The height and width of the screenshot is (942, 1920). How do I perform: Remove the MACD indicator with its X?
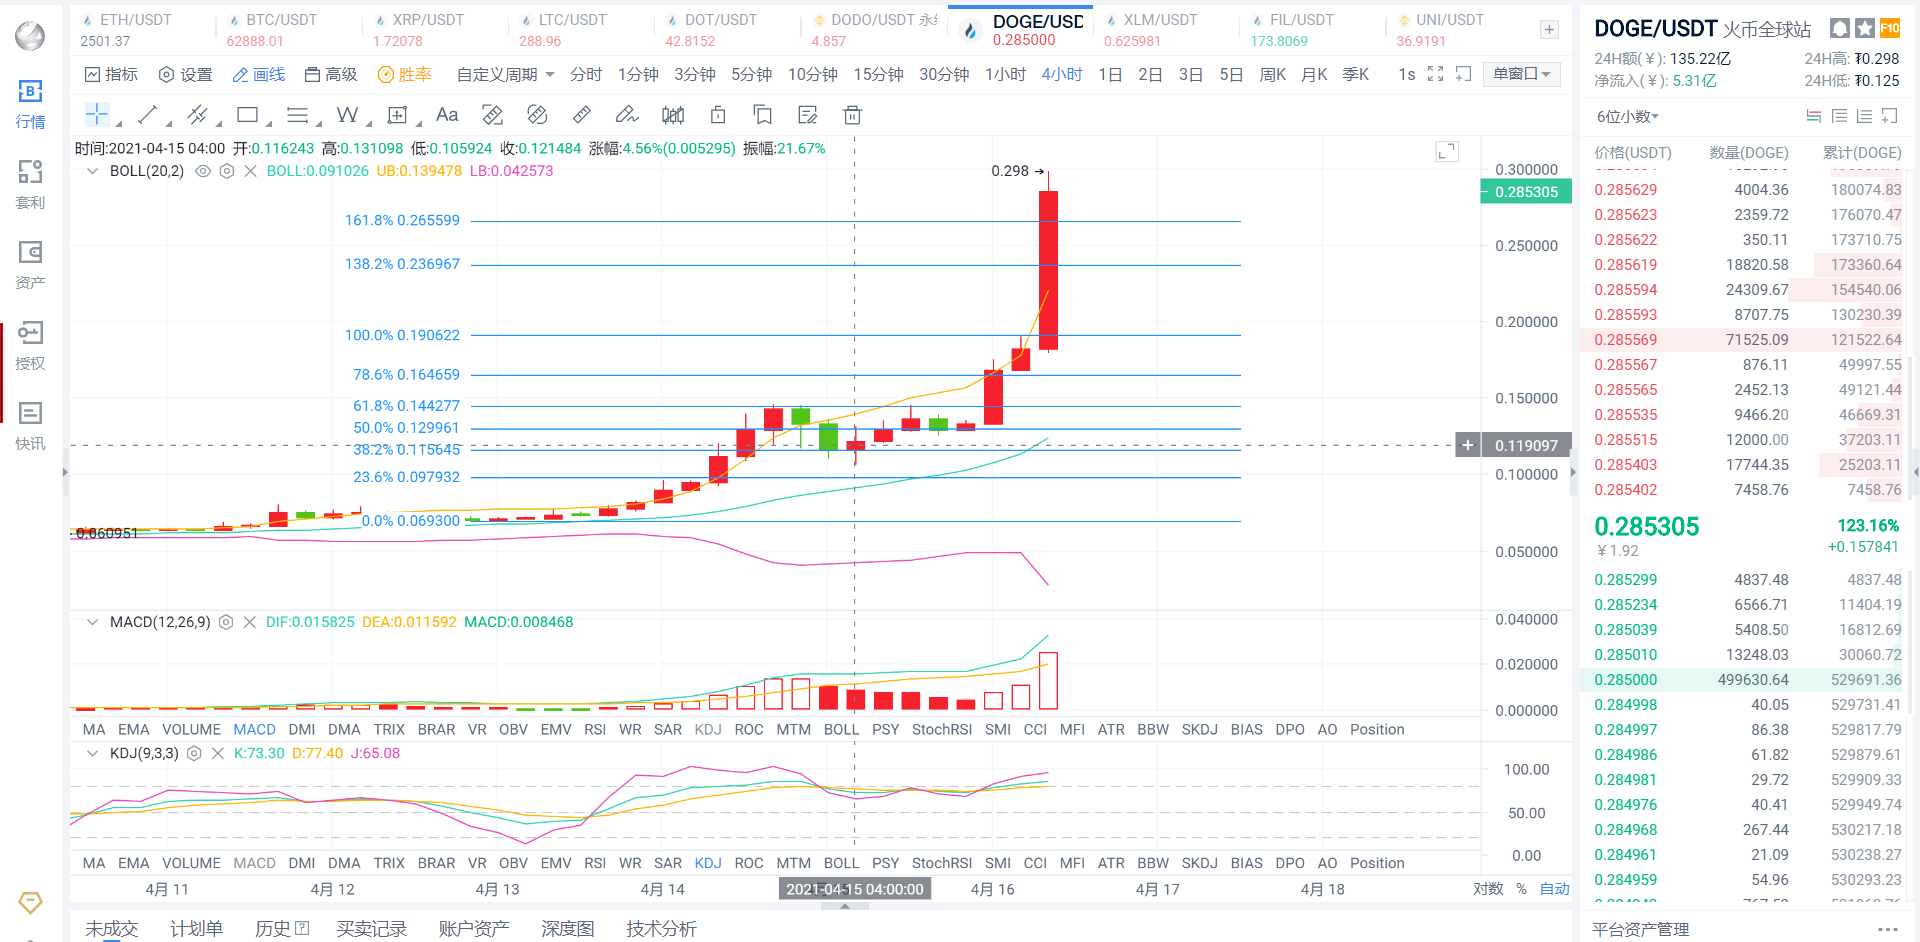[x=250, y=622]
